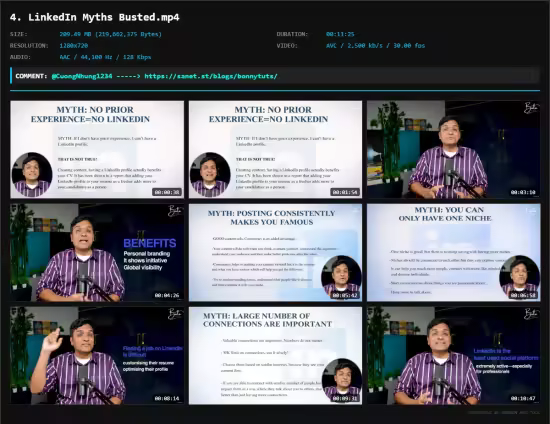Click 'Global visibility' text in BENEFITS frame
The image size is (550, 424).
pyautogui.click(x=143, y=268)
